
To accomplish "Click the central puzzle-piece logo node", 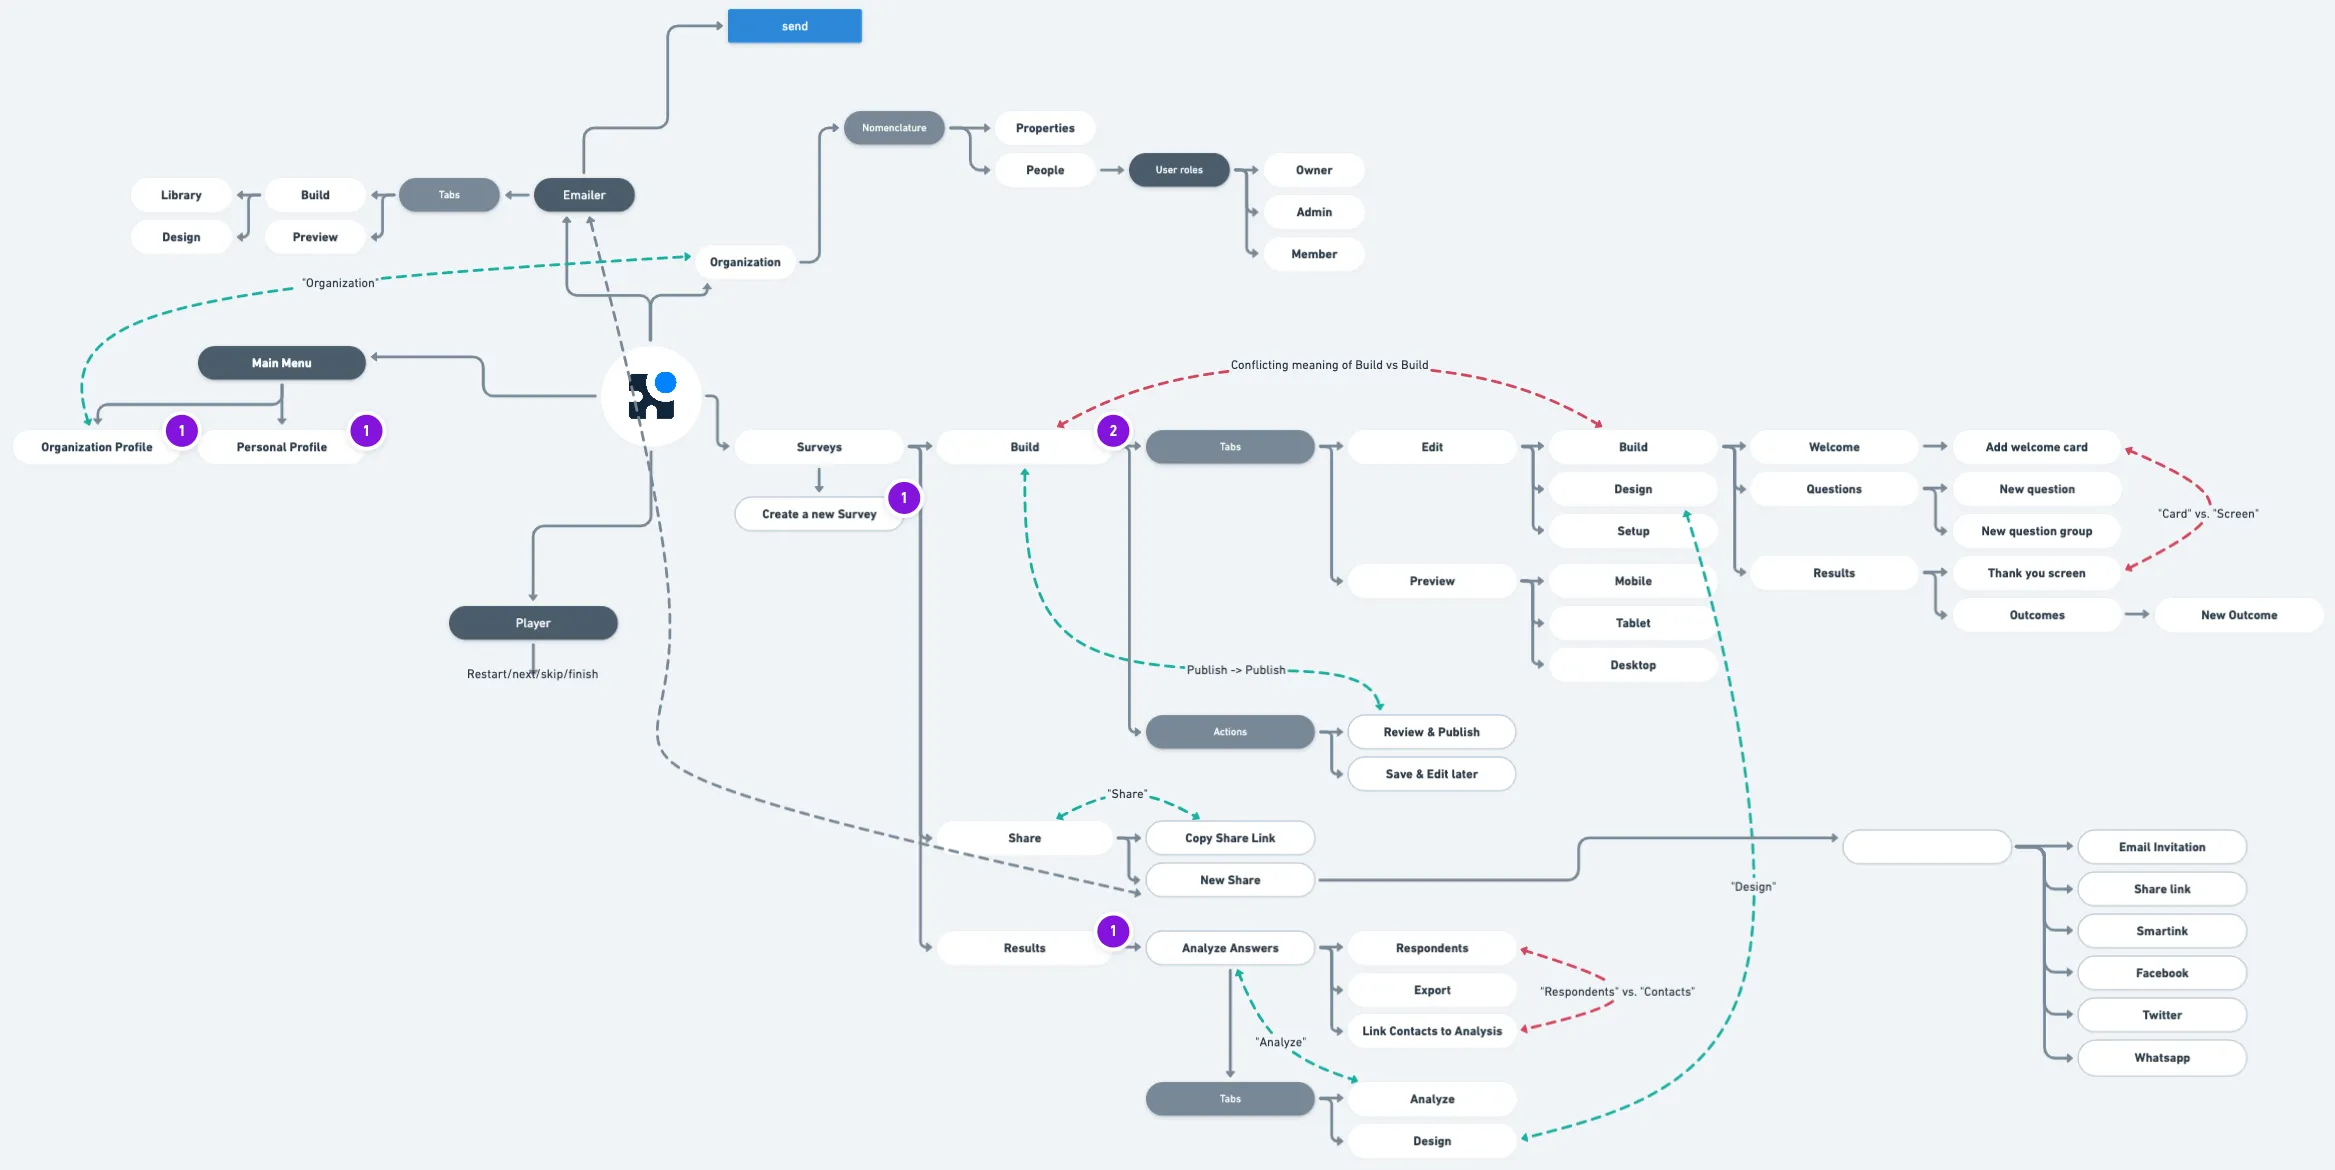I will point(651,396).
